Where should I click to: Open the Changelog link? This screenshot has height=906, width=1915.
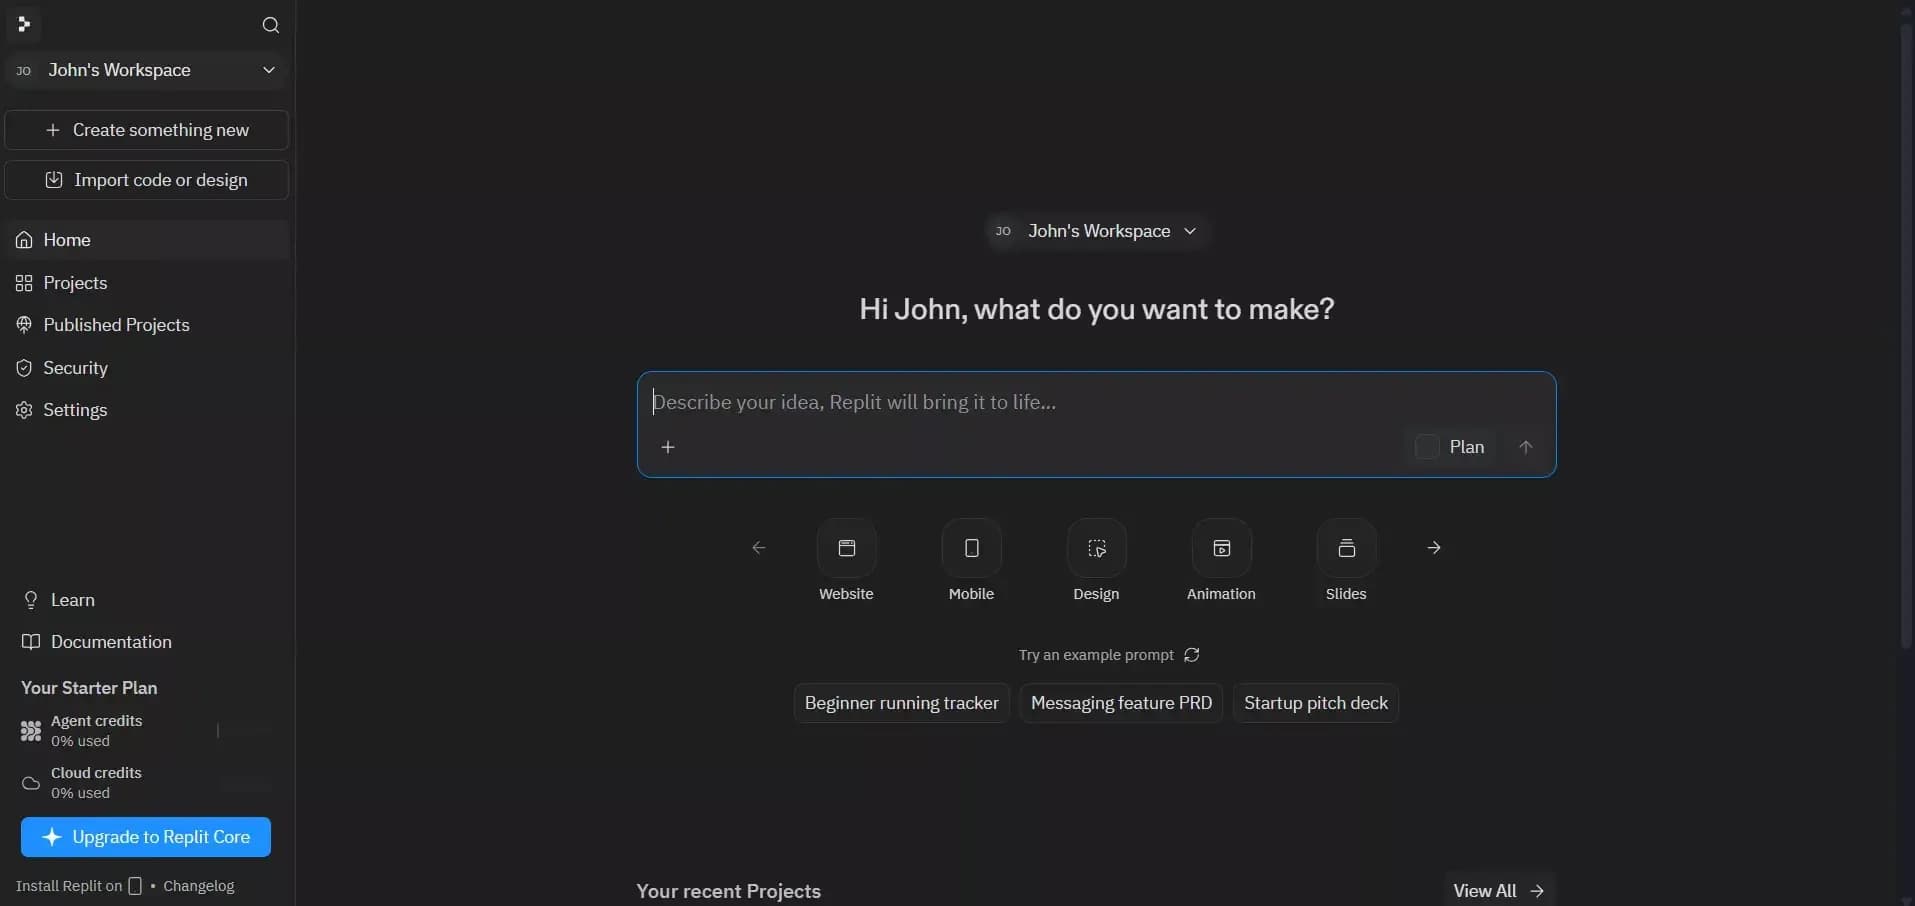199,886
